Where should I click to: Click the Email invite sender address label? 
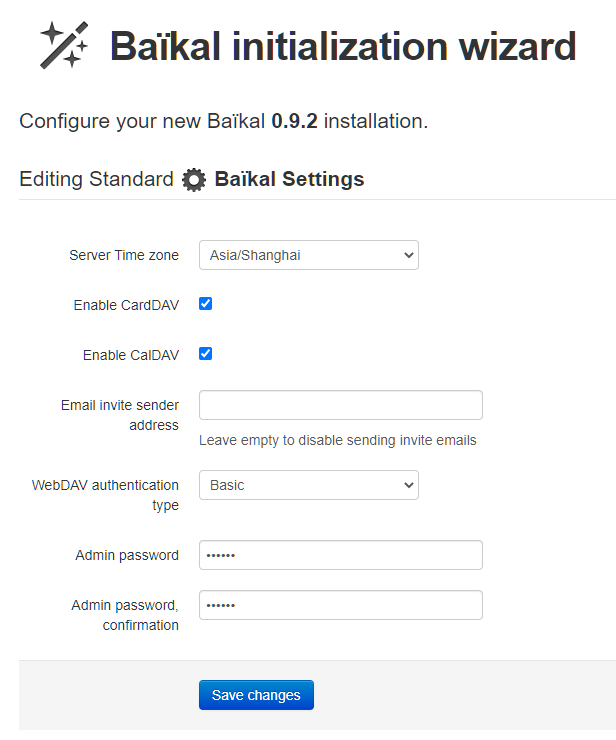click(x=120, y=415)
